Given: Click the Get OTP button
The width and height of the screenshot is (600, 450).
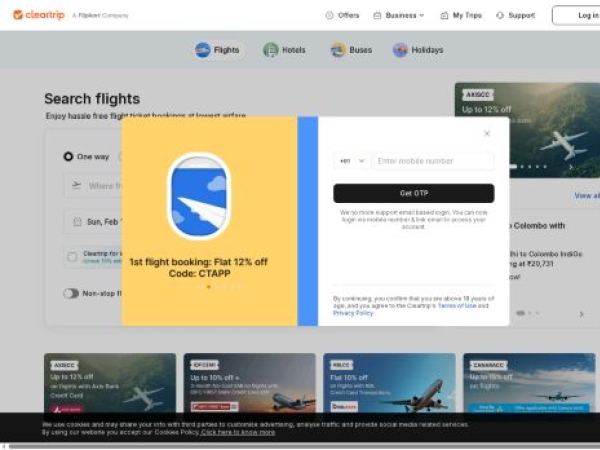Looking at the screenshot, I should (414, 193).
